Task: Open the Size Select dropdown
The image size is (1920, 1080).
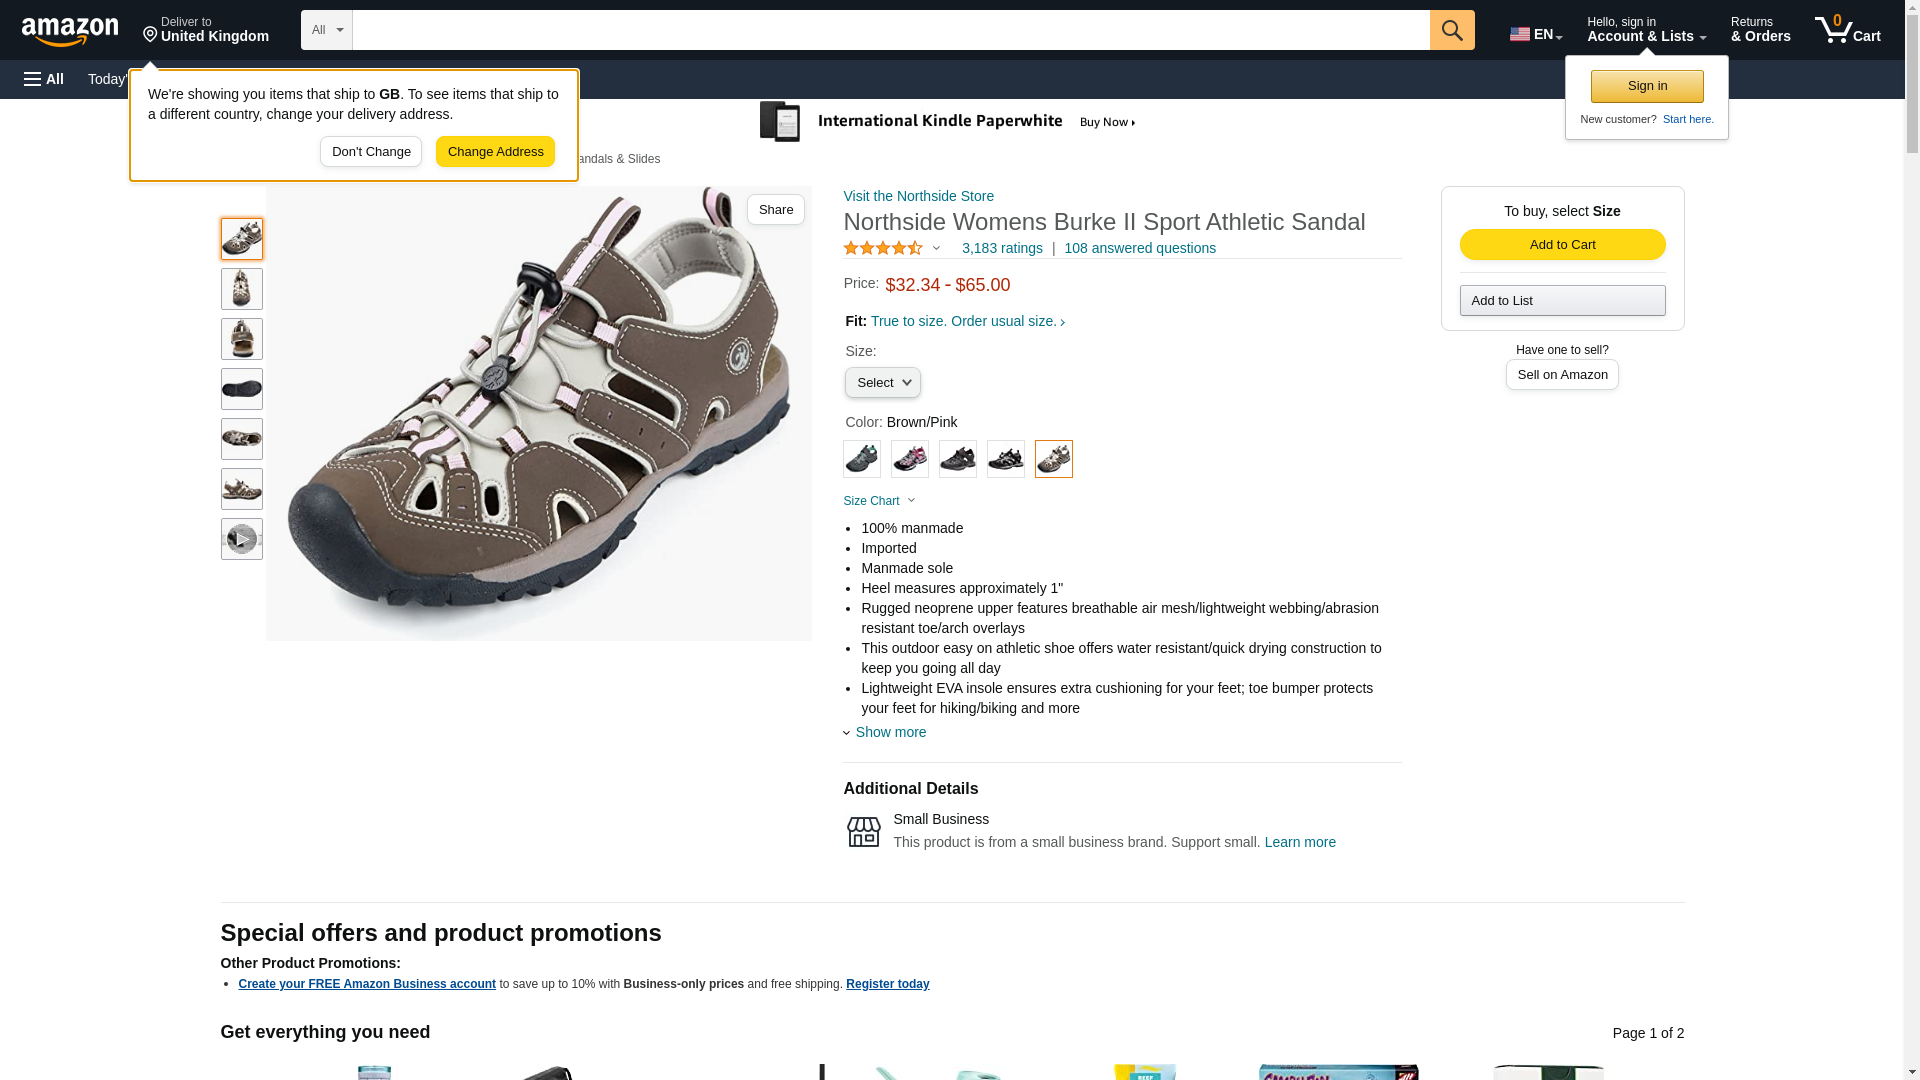Action: pyautogui.click(x=882, y=383)
